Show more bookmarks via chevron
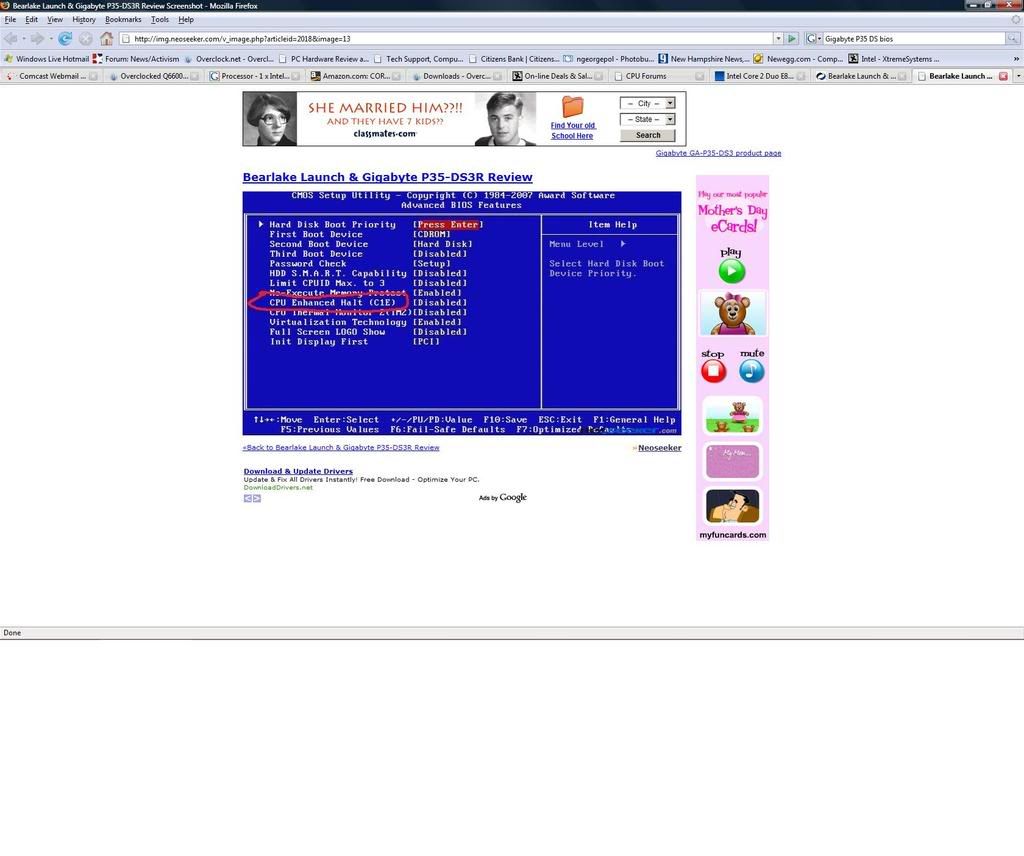This screenshot has width=1024, height=856. coord(1016,59)
